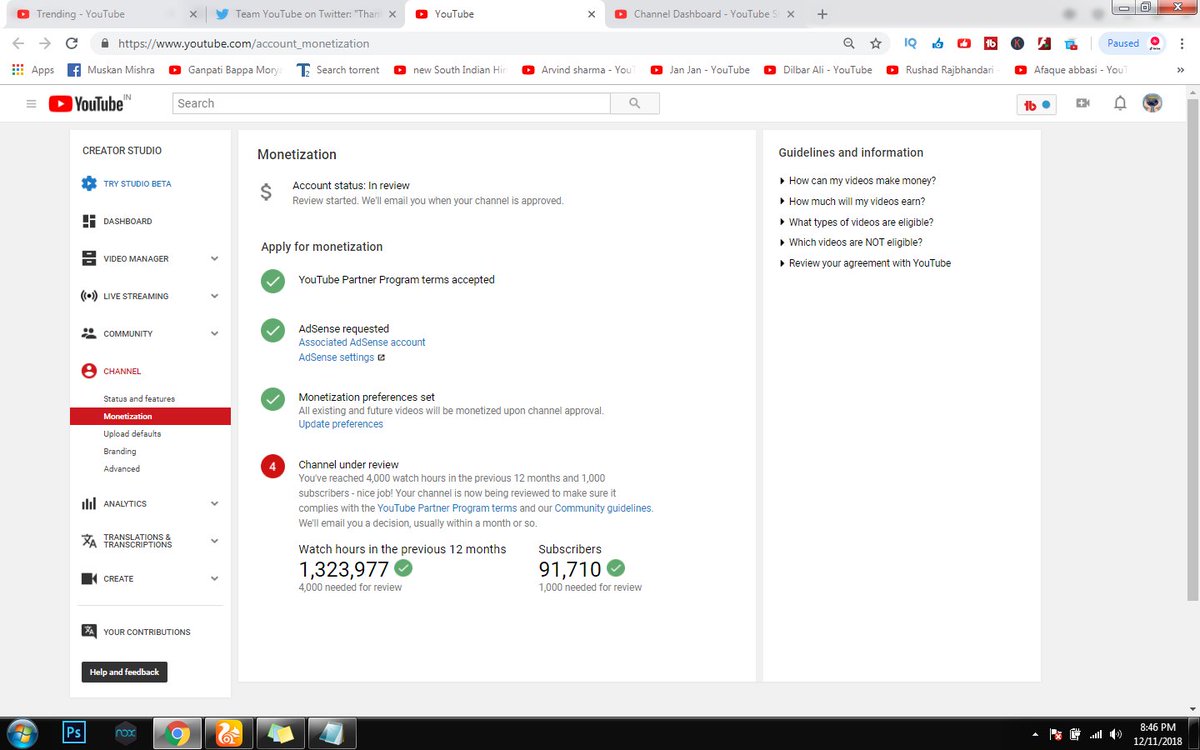Click the Paused profile button
This screenshot has width=1200, height=750.
coord(1132,43)
